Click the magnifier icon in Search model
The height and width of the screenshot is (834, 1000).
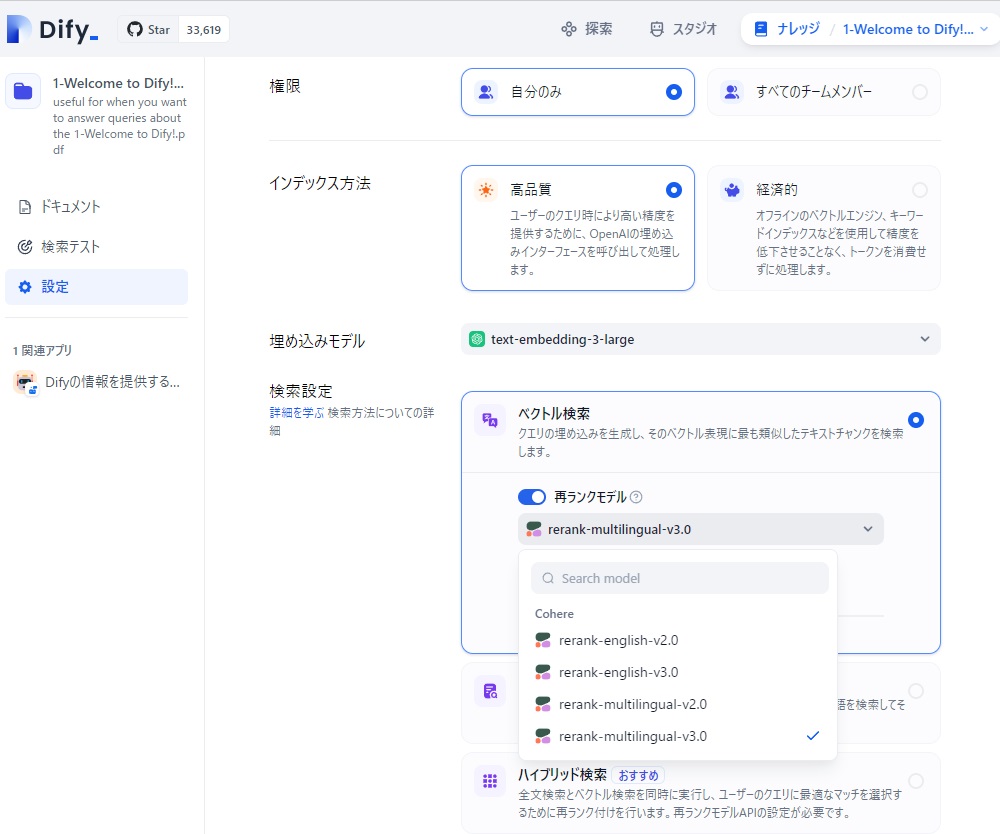548,578
